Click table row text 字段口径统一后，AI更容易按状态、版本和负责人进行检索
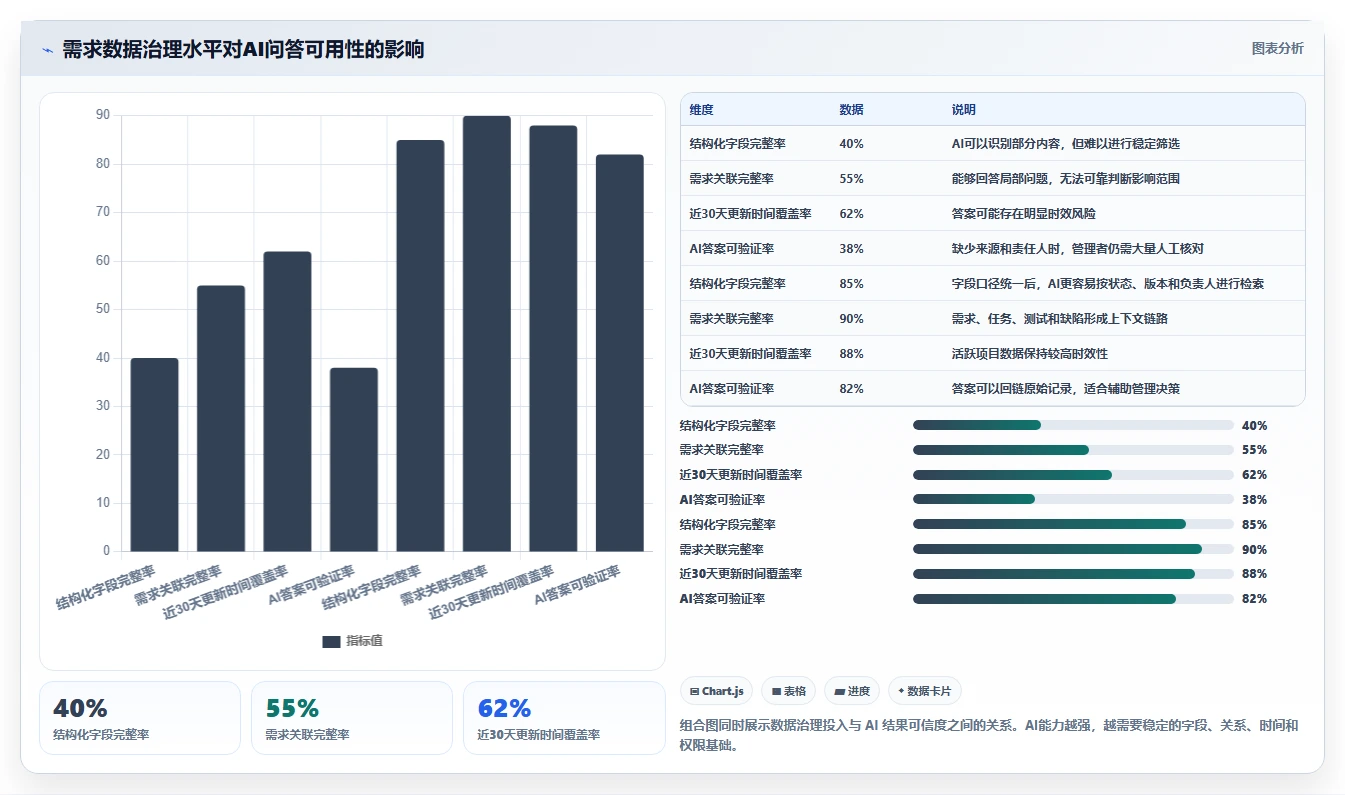The width and height of the screenshot is (1345, 795). 1108,284
